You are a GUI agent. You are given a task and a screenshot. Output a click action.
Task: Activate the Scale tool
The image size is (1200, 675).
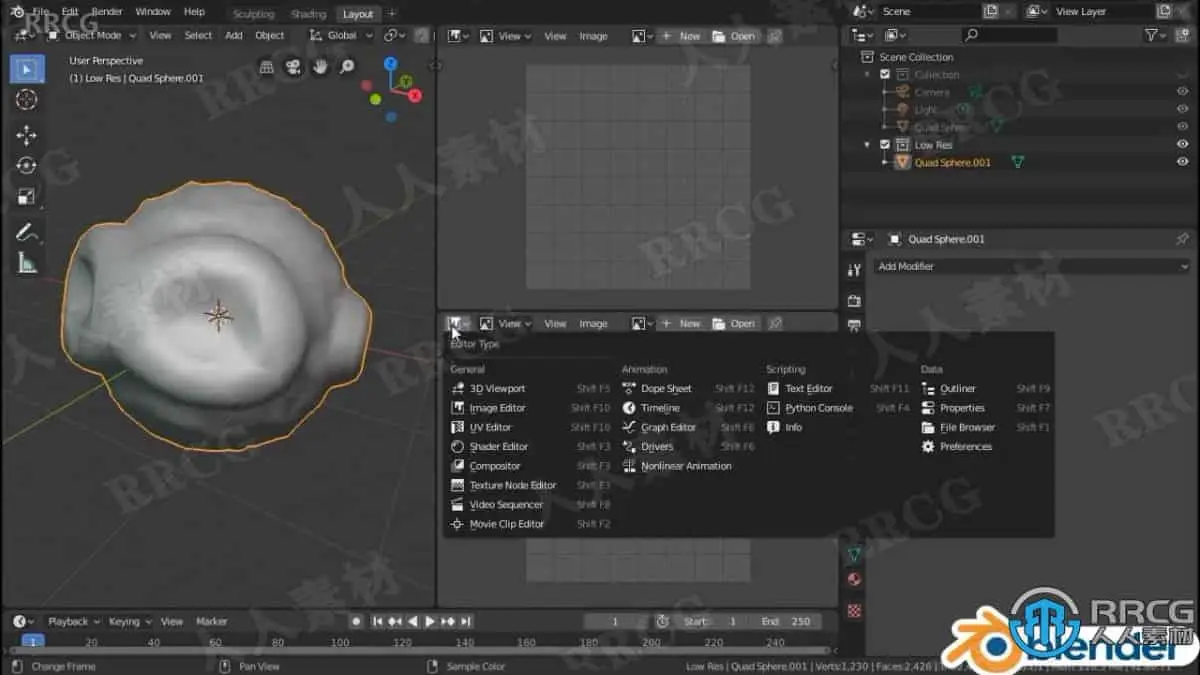[27, 196]
